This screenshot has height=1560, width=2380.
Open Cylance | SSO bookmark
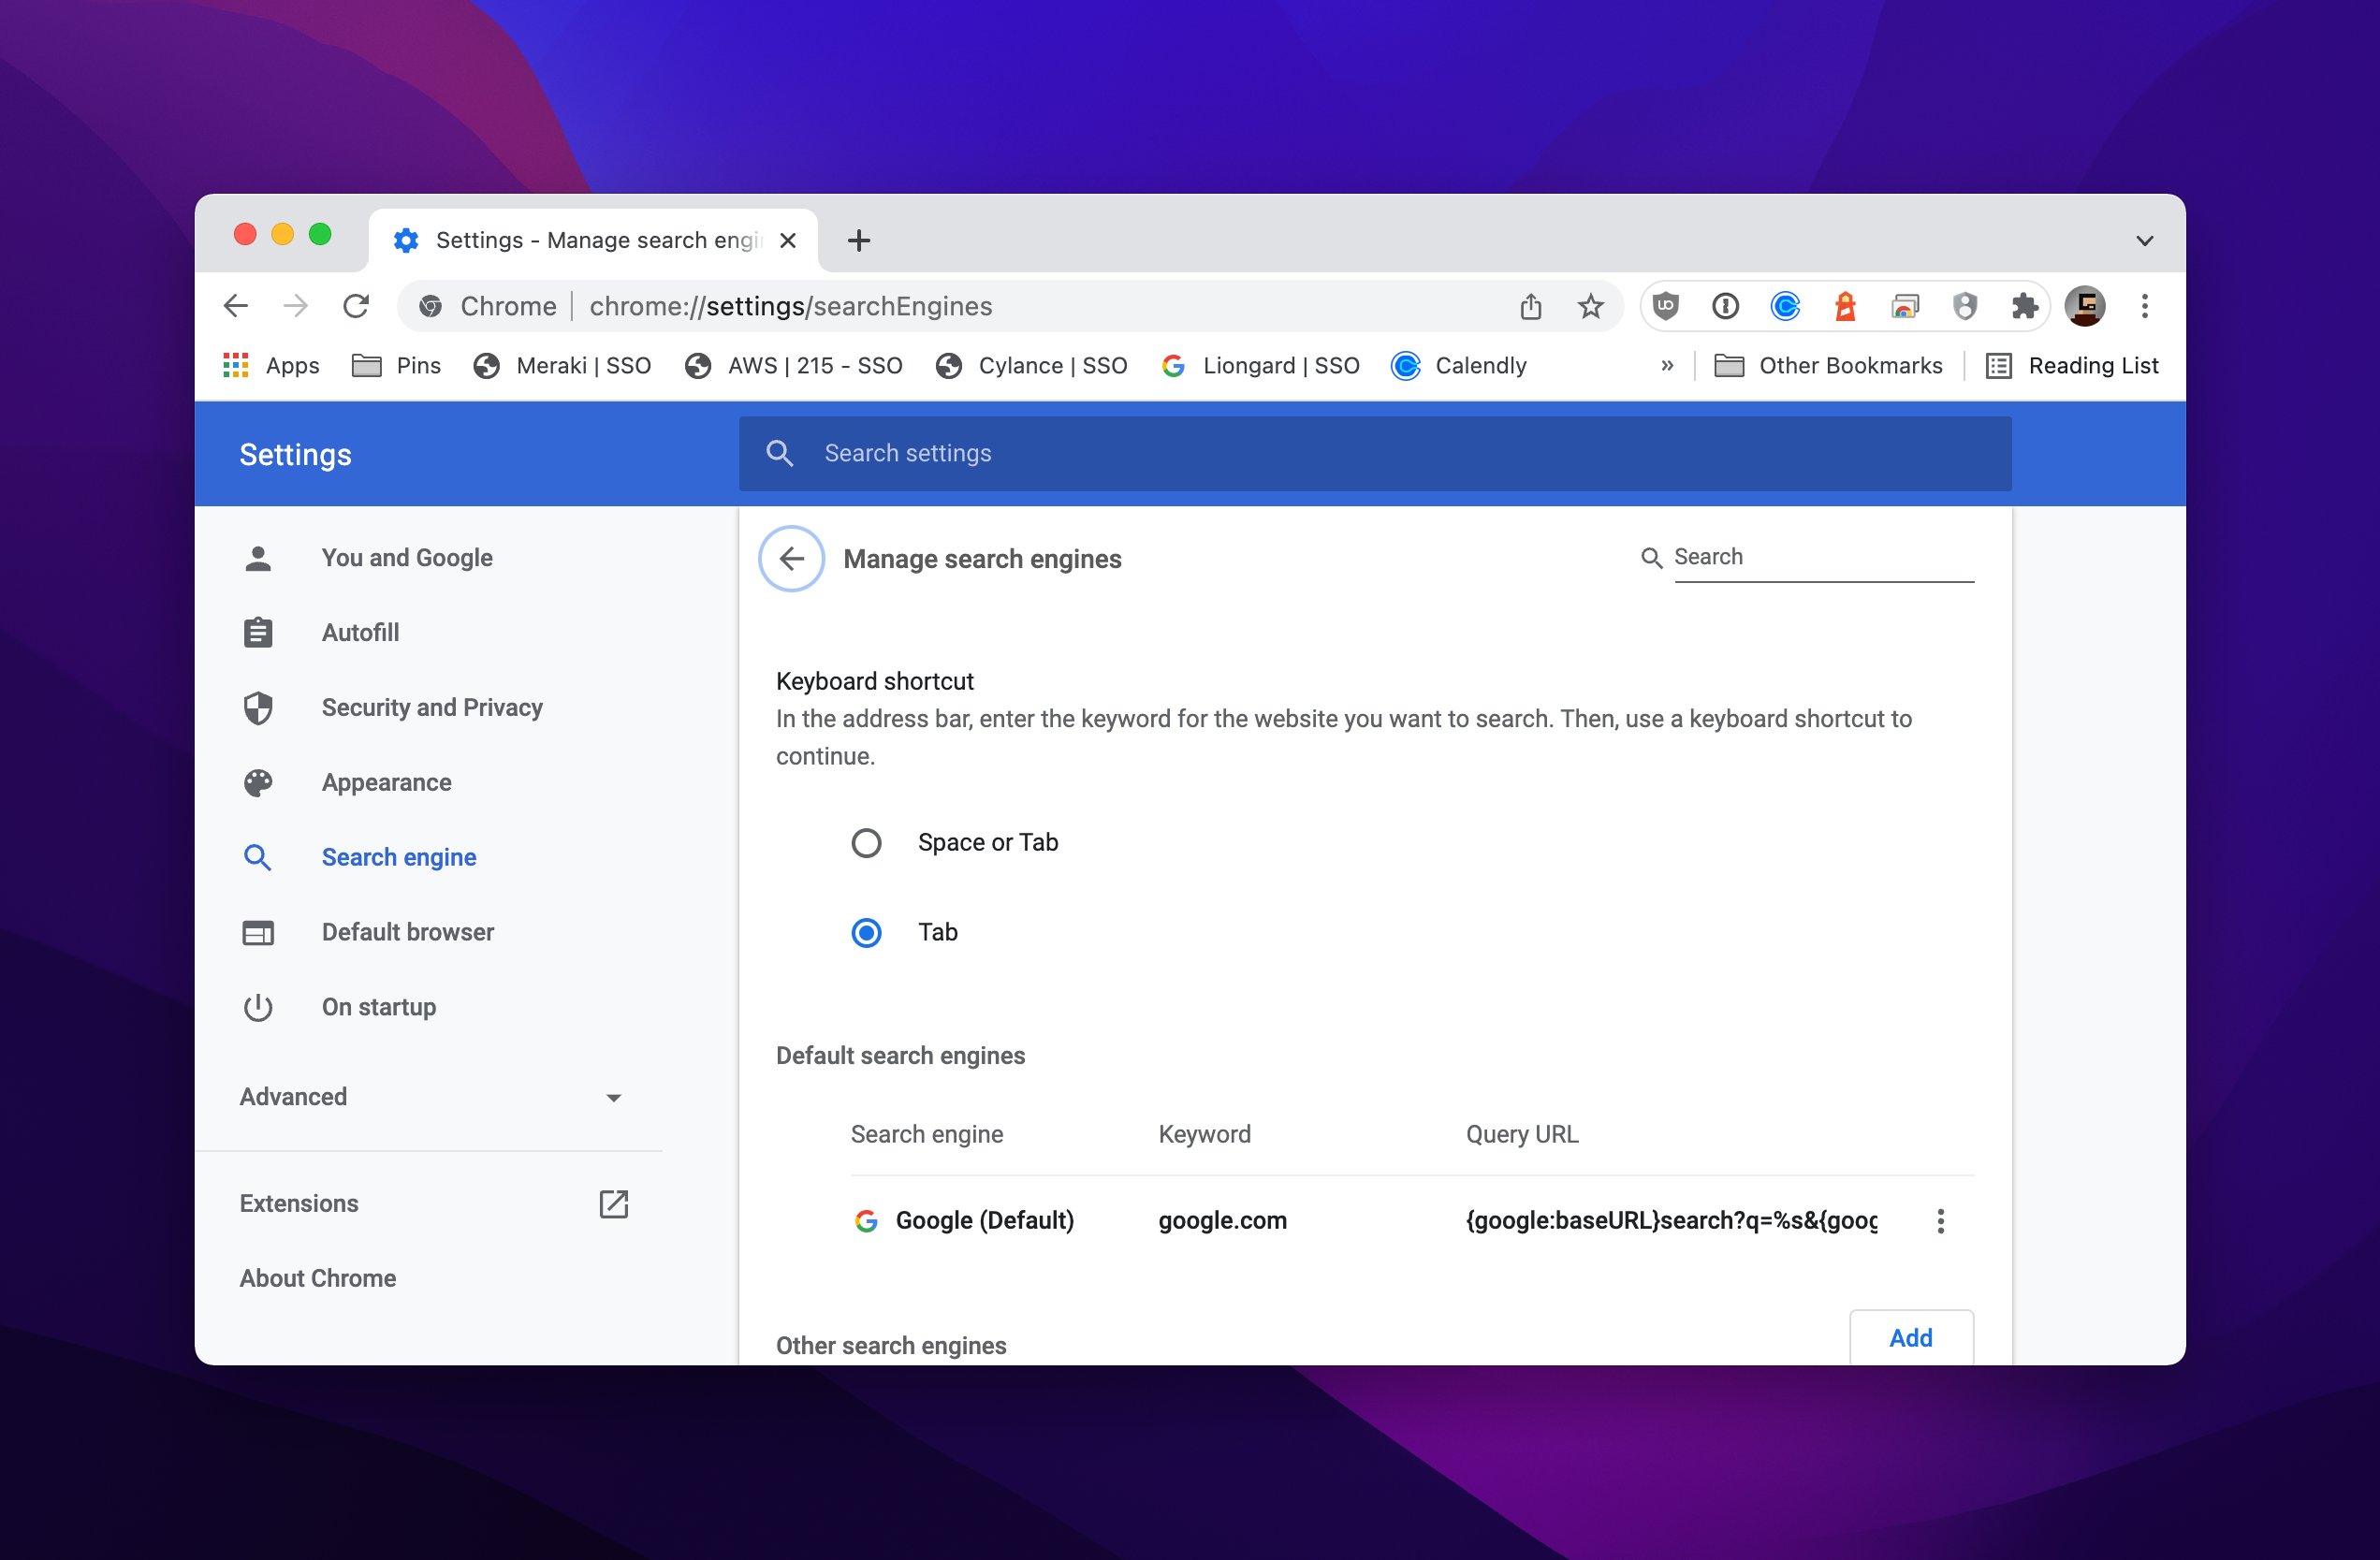tap(1032, 366)
